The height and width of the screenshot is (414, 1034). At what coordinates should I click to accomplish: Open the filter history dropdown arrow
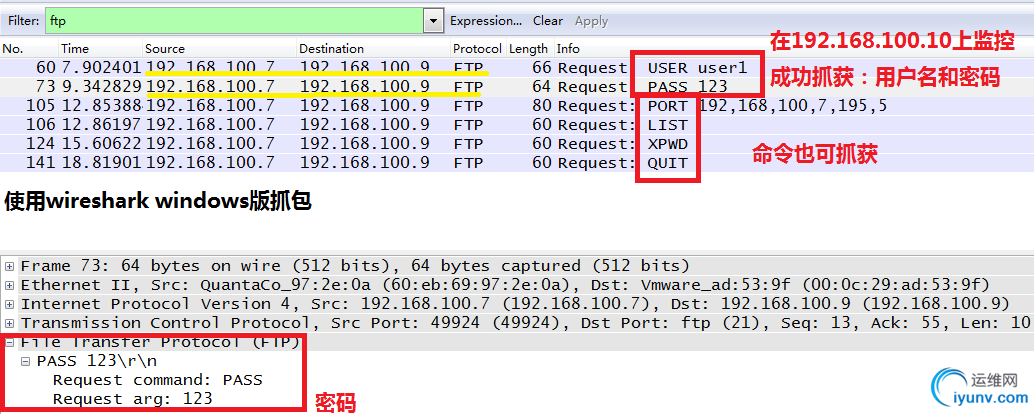(433, 20)
